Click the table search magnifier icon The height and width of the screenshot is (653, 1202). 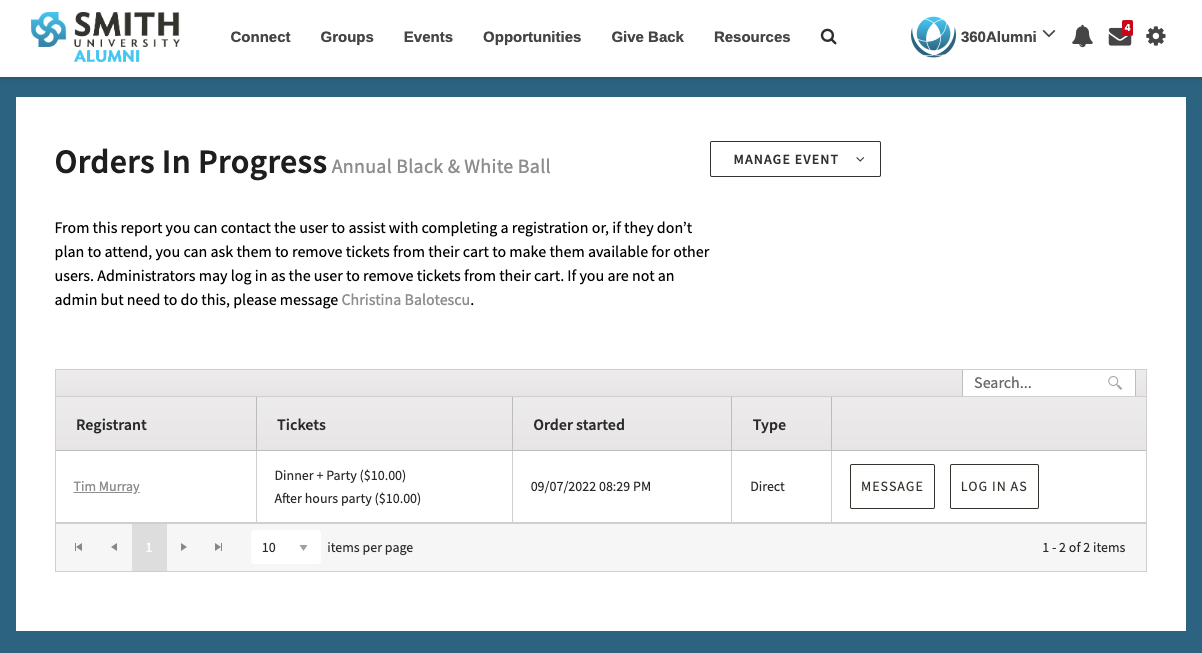click(1114, 383)
